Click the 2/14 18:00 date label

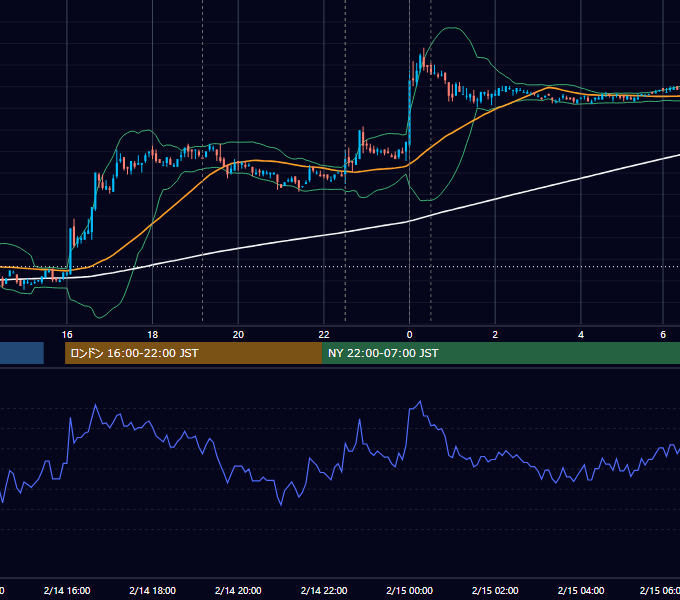click(152, 590)
